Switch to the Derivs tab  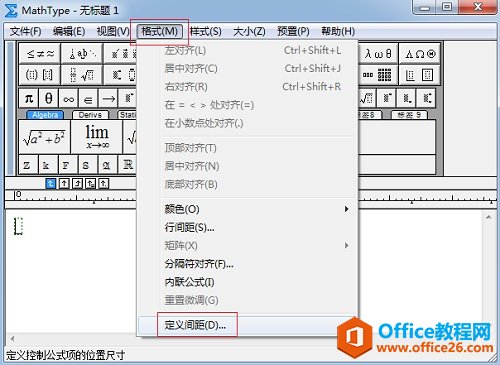pyautogui.click(x=90, y=115)
